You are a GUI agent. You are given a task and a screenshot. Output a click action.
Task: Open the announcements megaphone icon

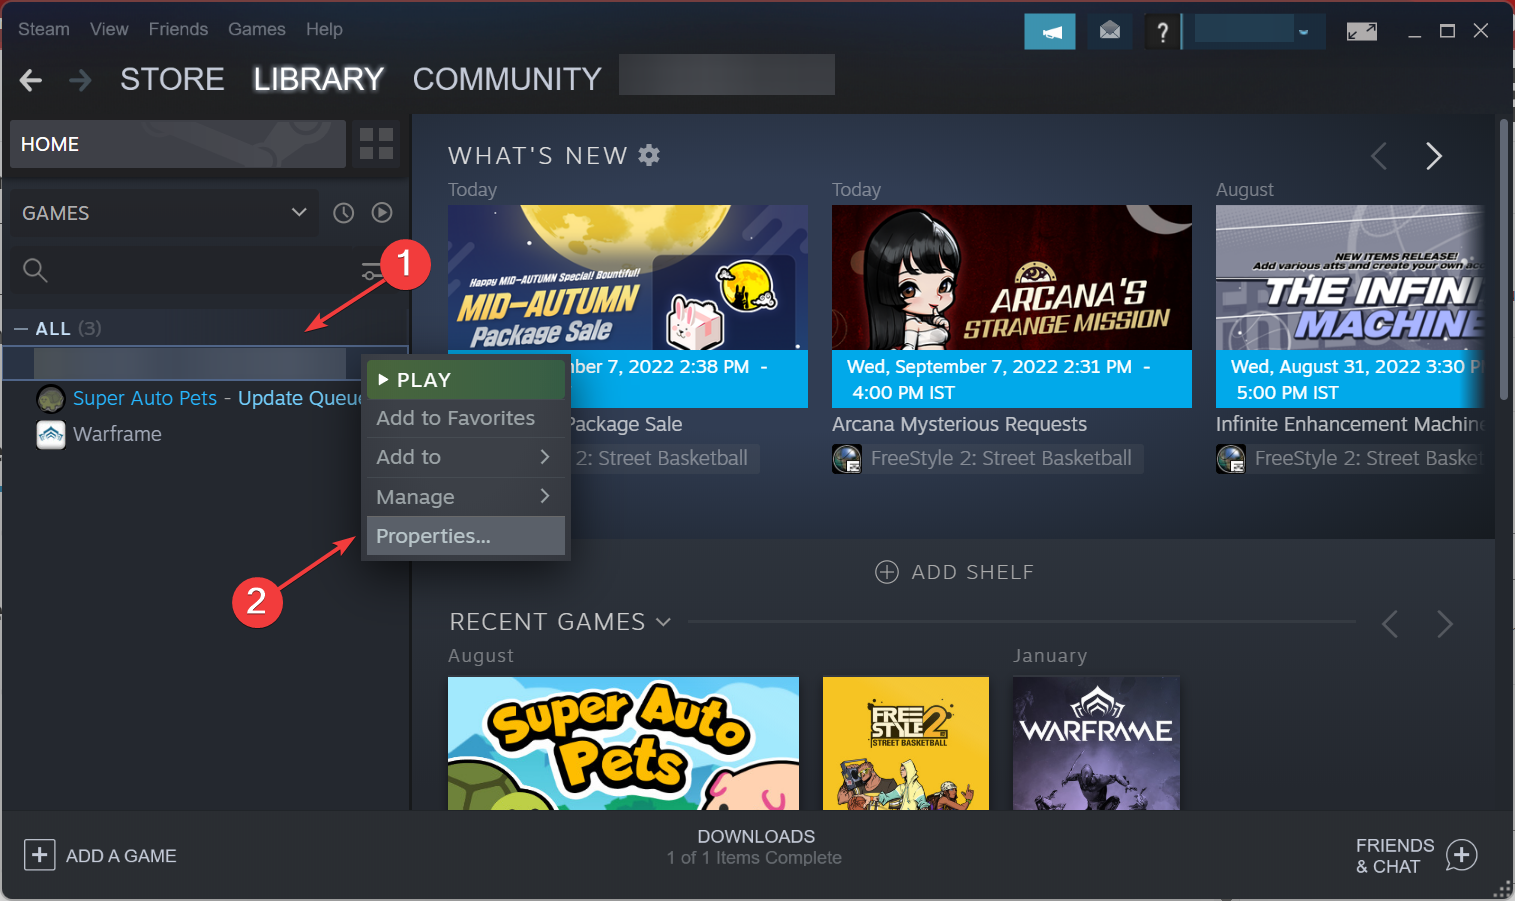click(x=1050, y=32)
